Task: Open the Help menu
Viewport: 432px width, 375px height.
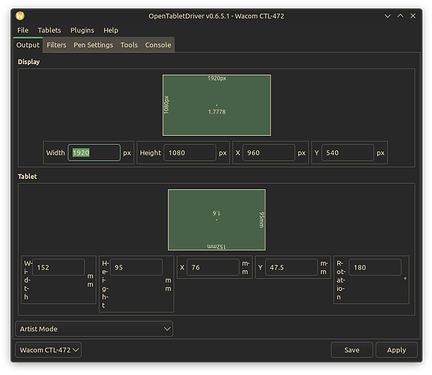Action: coord(111,30)
